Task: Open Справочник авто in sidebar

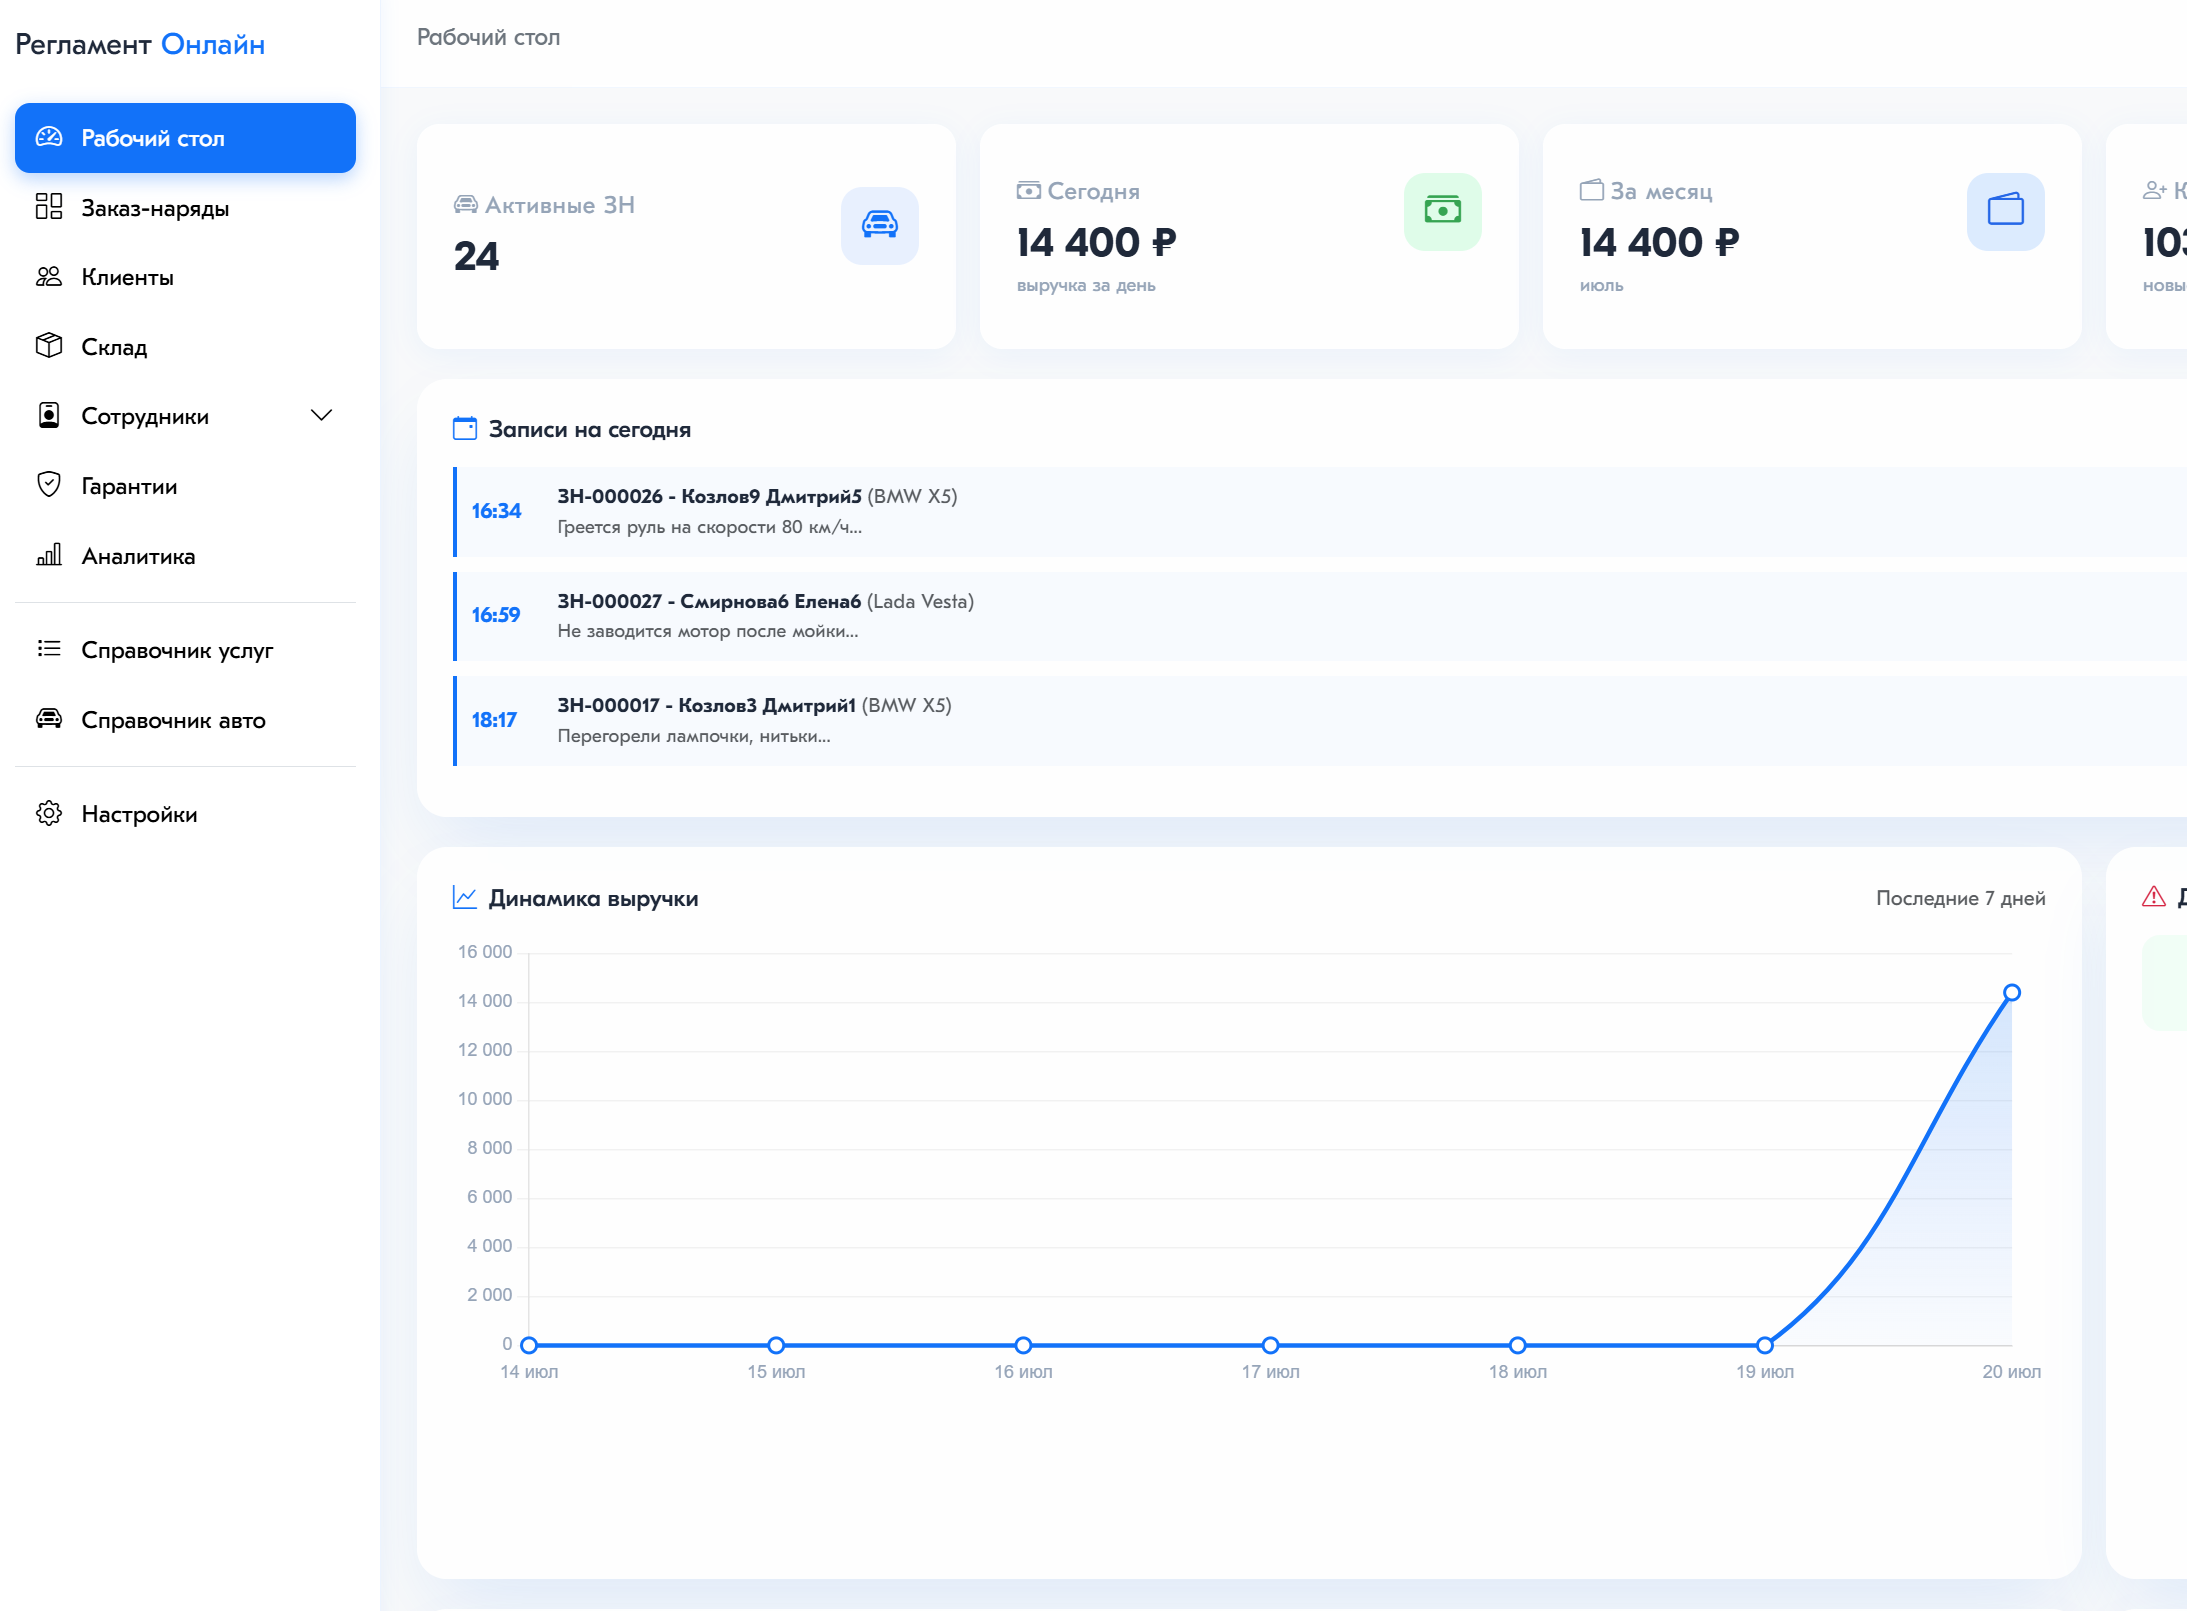Action: (x=185, y=719)
